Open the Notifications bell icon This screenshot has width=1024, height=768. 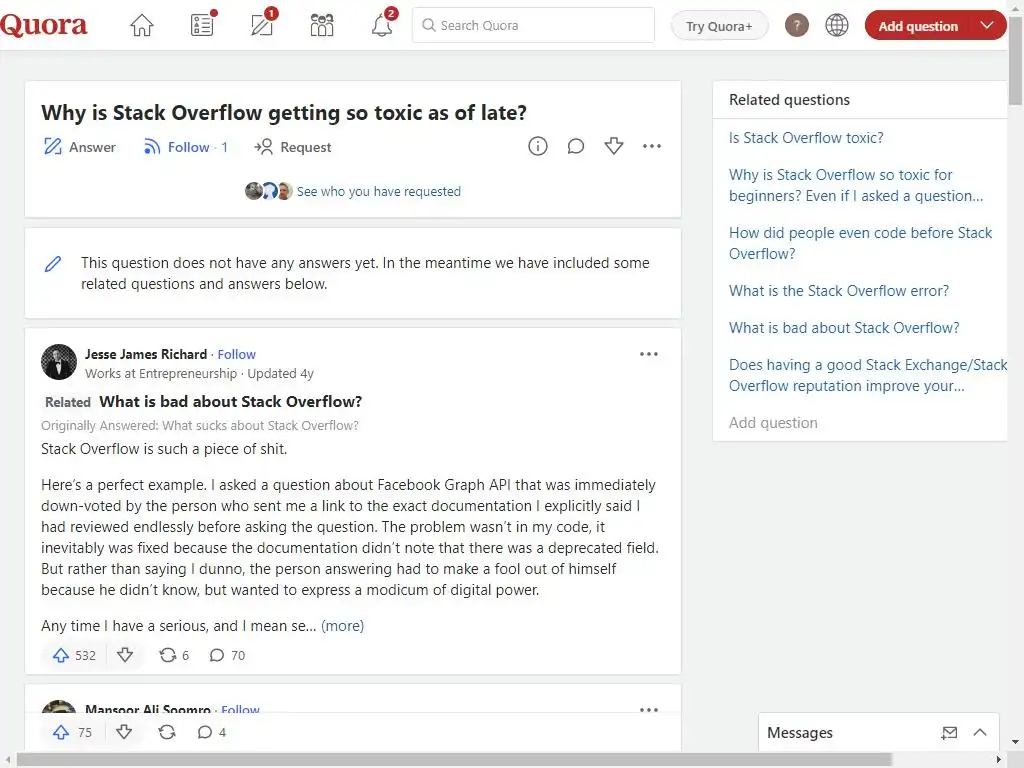click(x=383, y=25)
